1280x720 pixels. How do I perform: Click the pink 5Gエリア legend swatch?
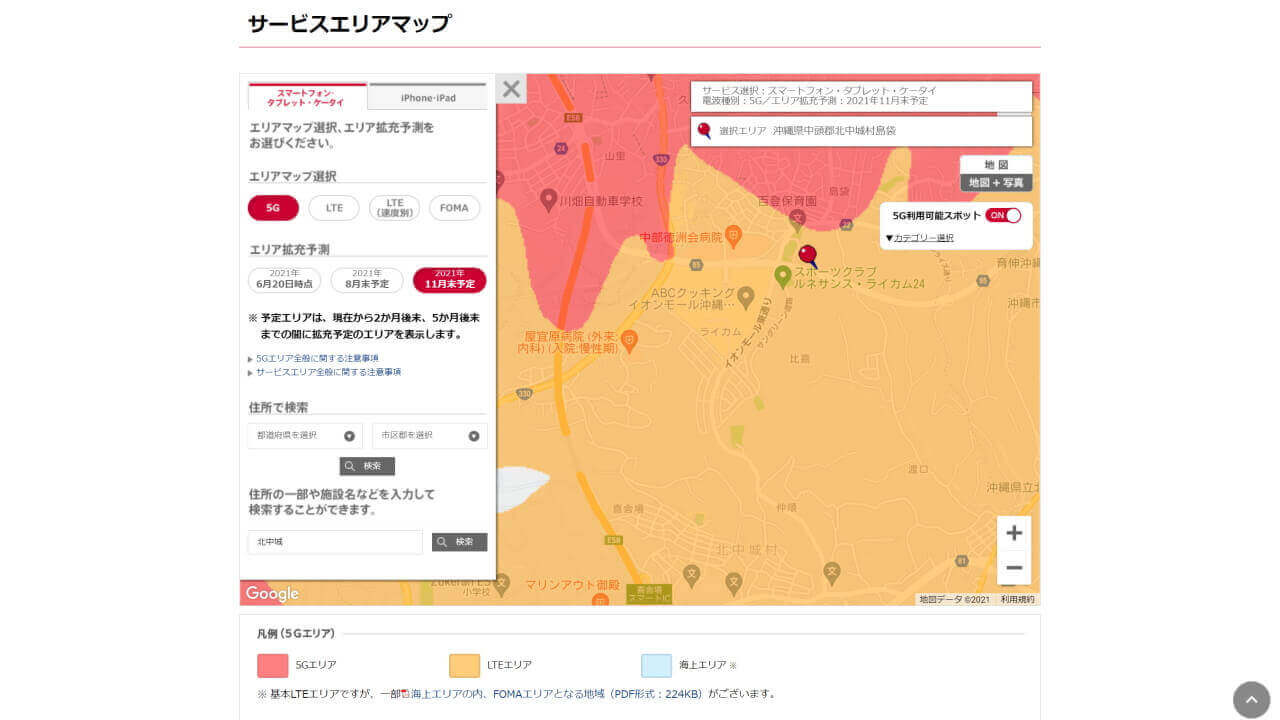(270, 664)
